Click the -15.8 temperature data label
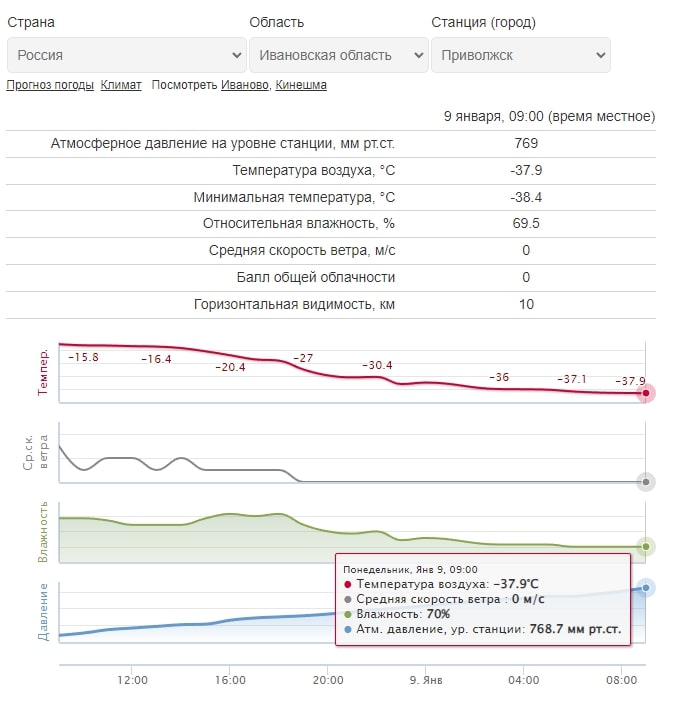Viewport: 689px width, 712px height. (84, 357)
